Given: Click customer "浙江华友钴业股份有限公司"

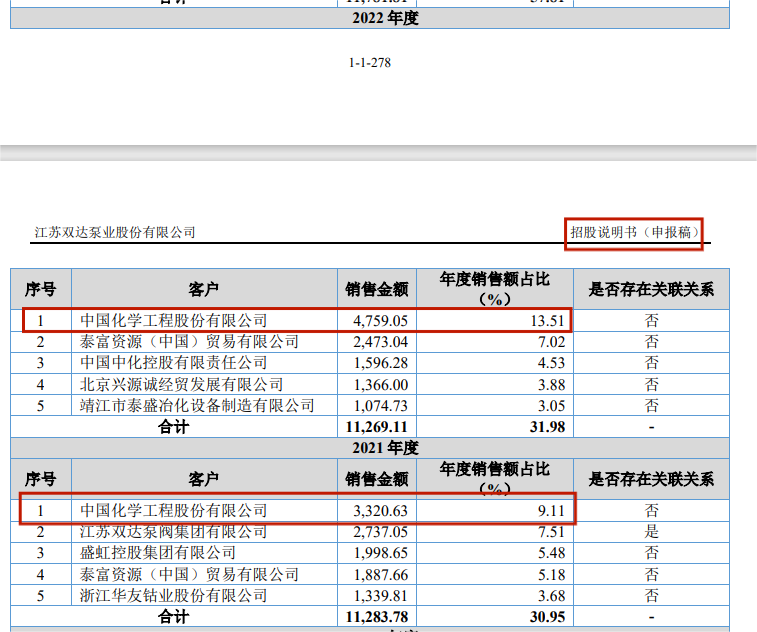Looking at the screenshot, I should point(173,595).
